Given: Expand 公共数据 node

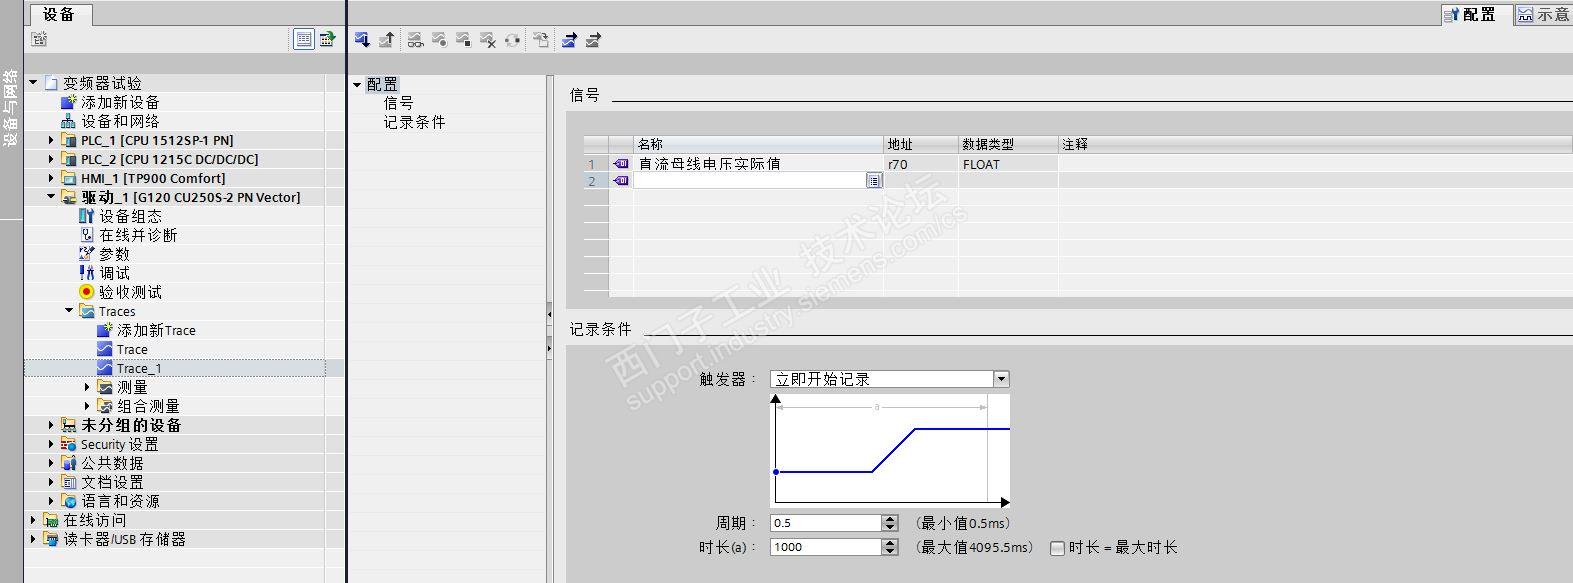Looking at the screenshot, I should [x=51, y=463].
